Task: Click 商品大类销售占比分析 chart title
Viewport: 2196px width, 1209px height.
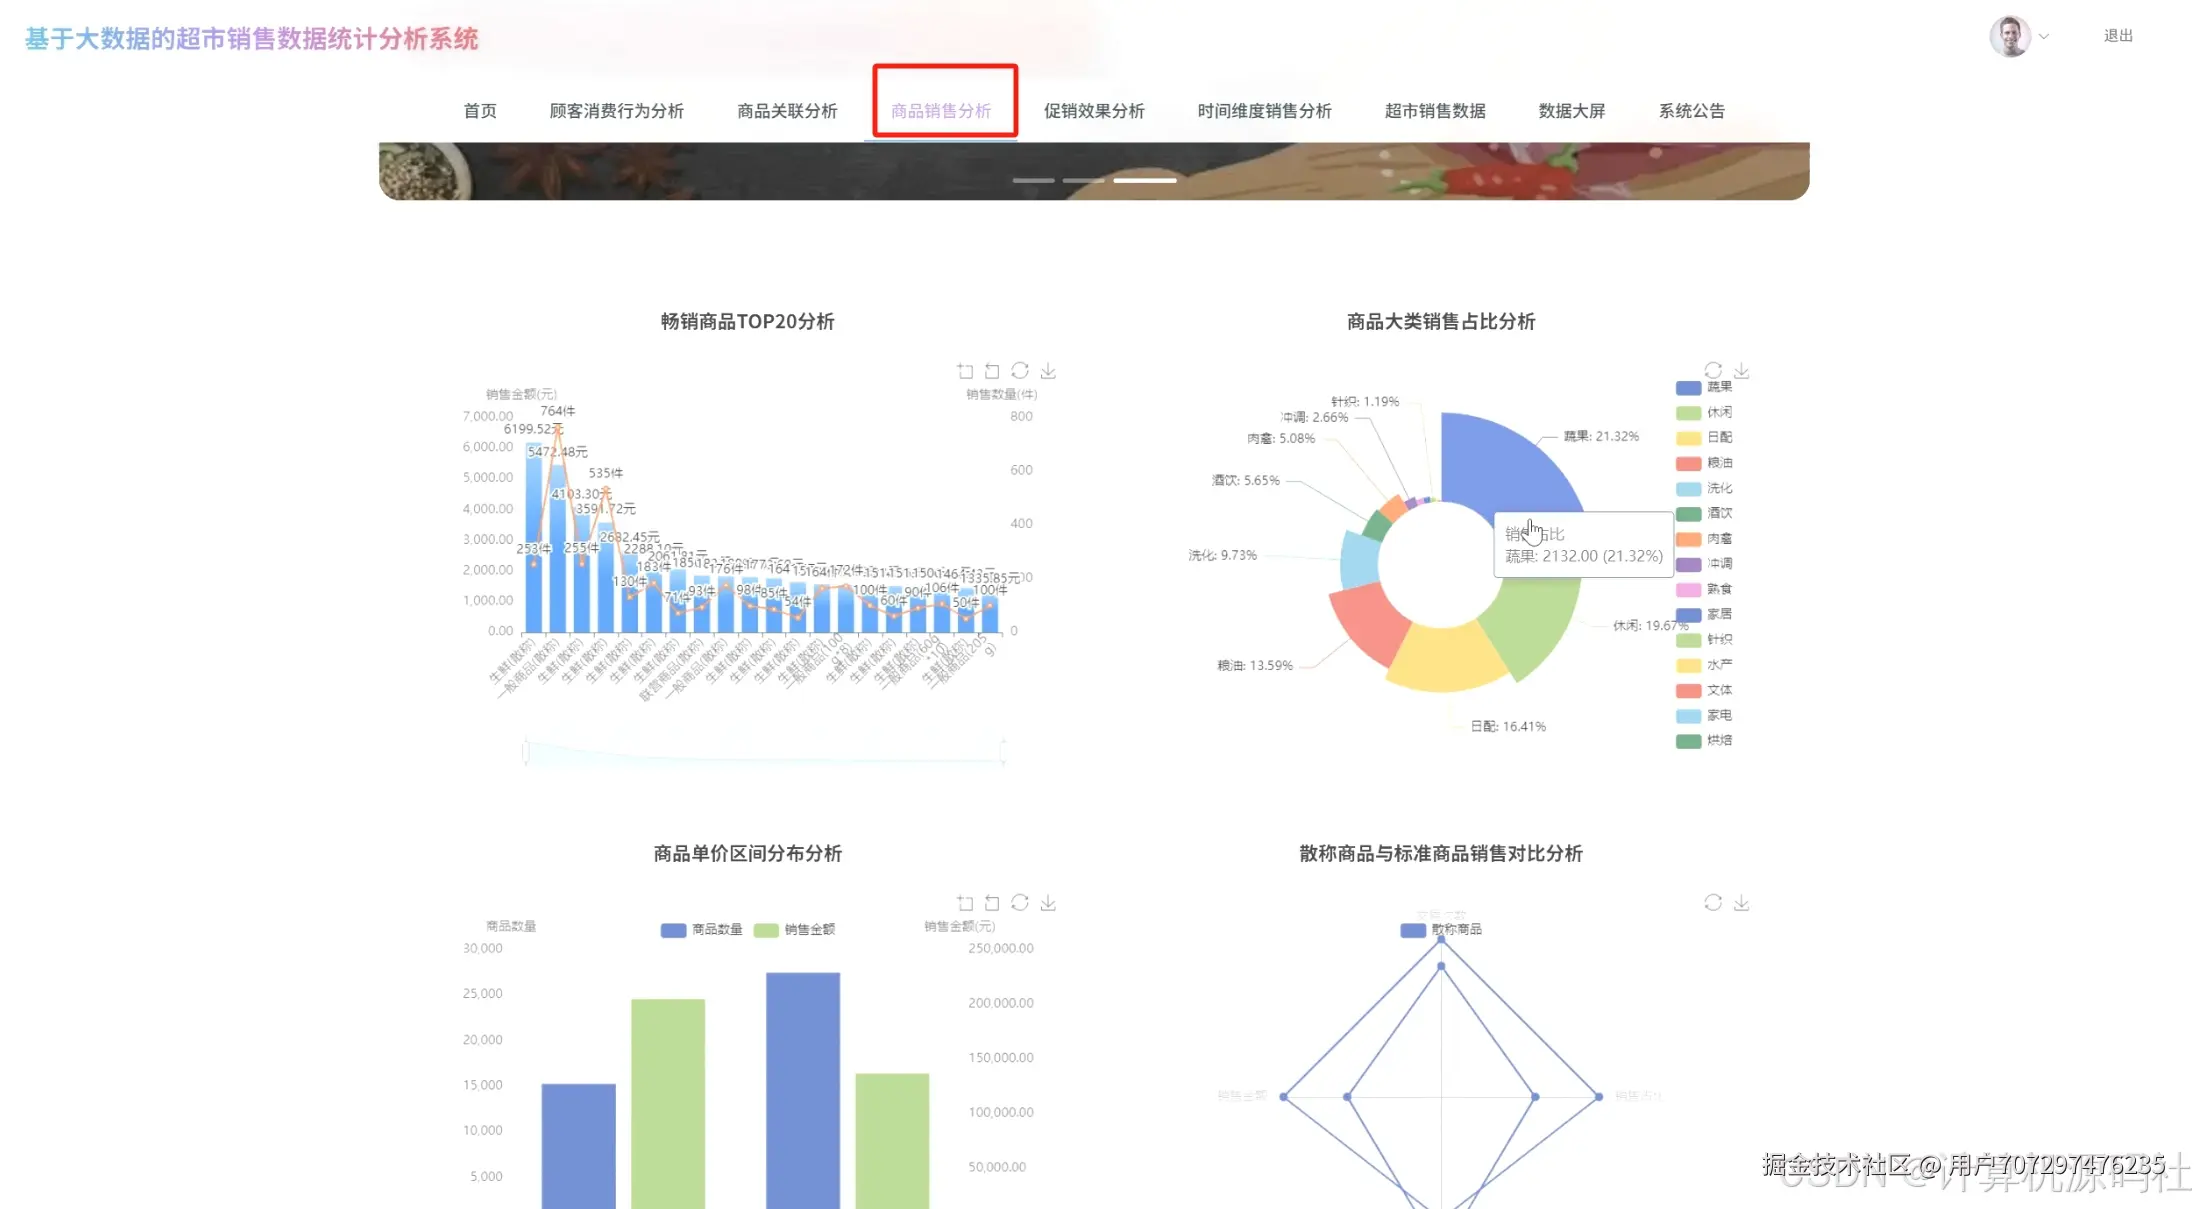Action: [1441, 322]
